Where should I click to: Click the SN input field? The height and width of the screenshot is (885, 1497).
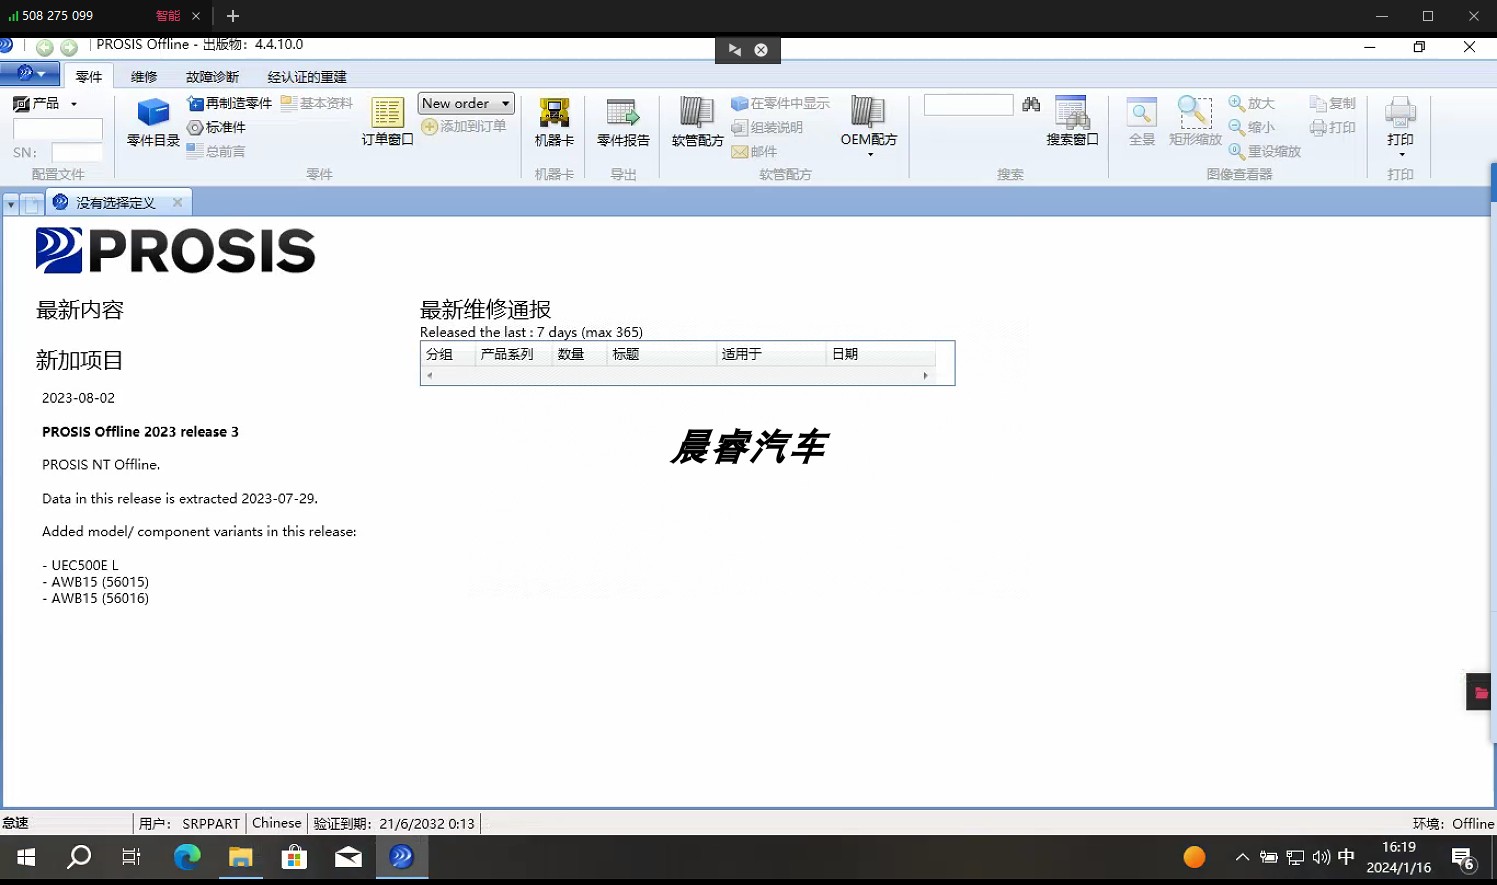(77, 152)
